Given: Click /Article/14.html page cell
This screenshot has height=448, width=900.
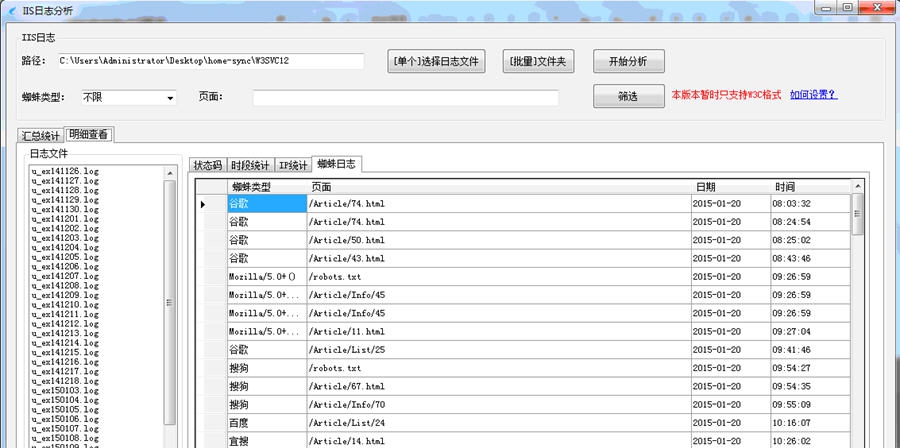Looking at the screenshot, I should pos(499,441).
